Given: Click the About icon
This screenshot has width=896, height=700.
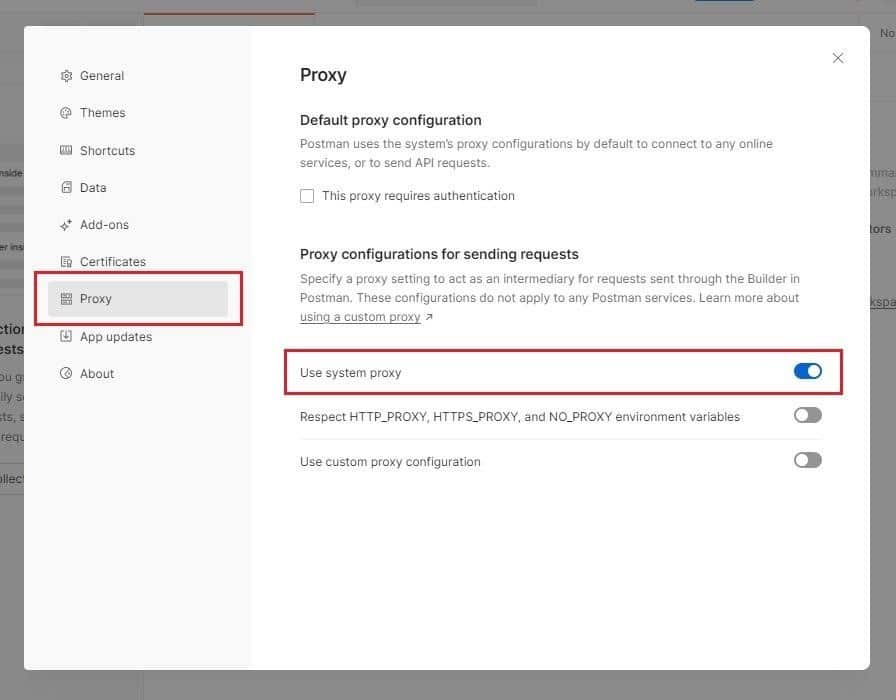Looking at the screenshot, I should (x=66, y=373).
